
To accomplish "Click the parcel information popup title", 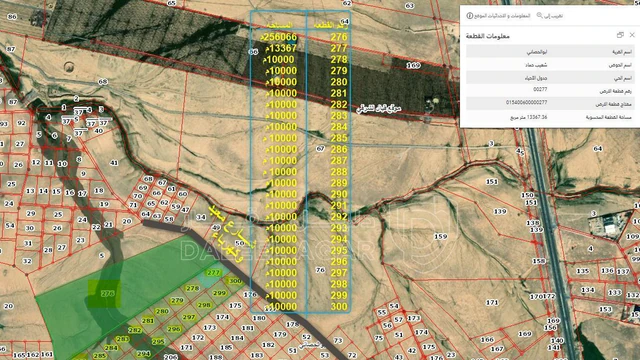I will coord(488,36).
